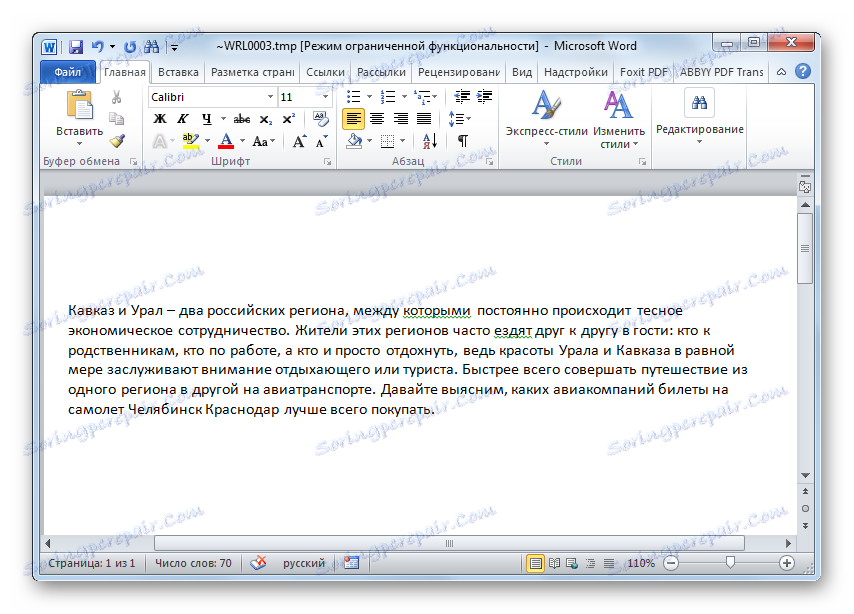
Task: Center align text
Action: [377, 119]
